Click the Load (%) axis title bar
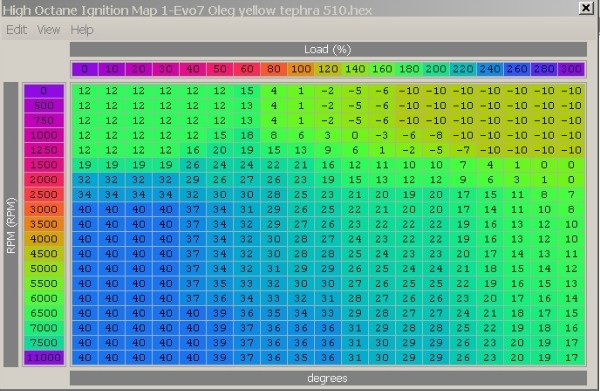 point(328,49)
